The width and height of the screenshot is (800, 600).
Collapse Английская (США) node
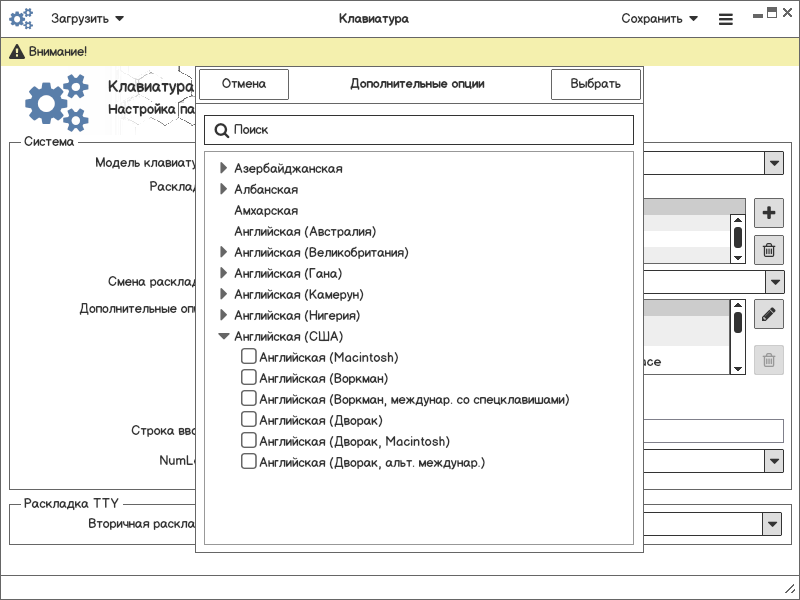[223, 336]
